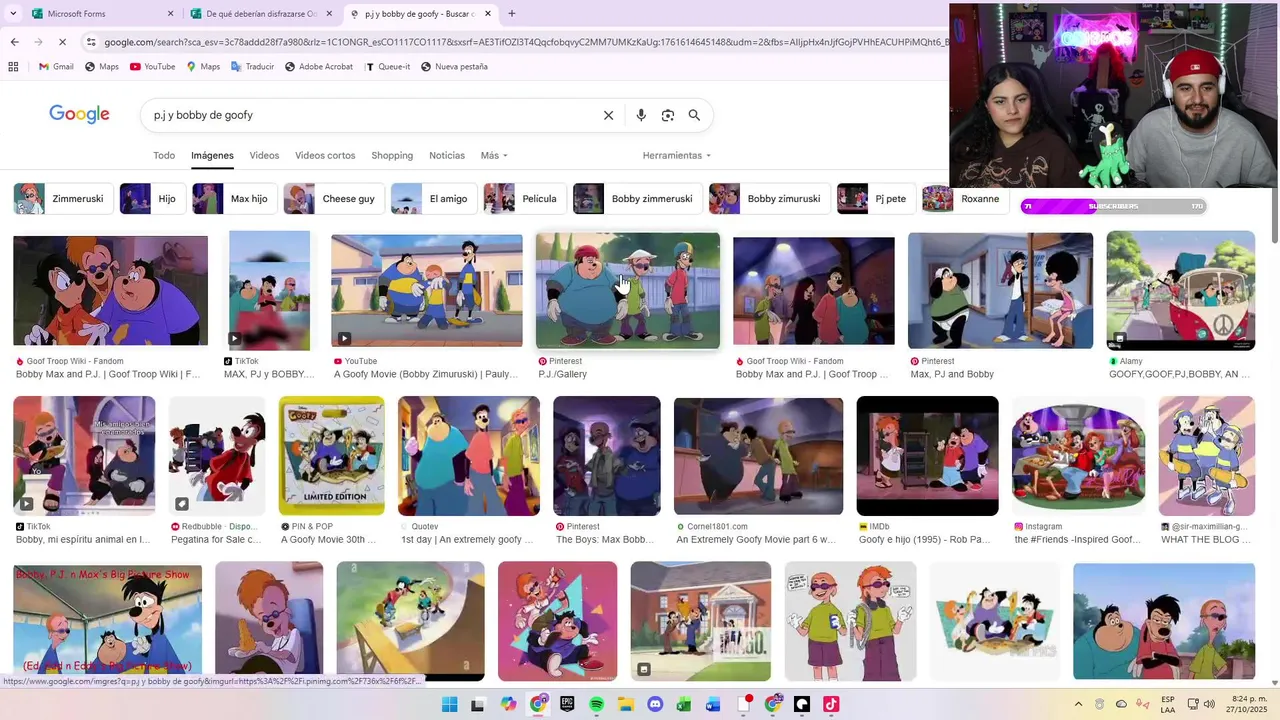Open the 'MAX, PJ y BOBBY' TikTok thumbnail

[x=269, y=290]
